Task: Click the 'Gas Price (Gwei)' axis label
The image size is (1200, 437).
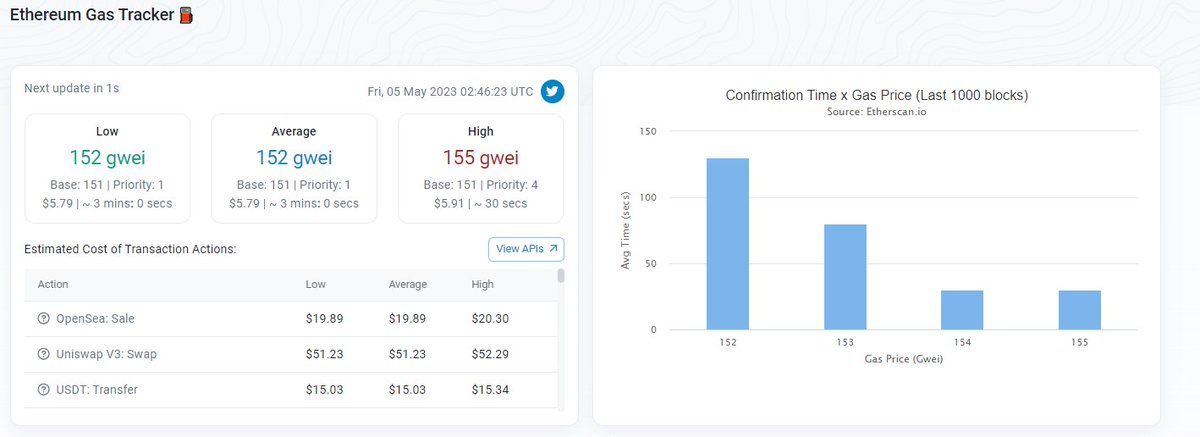Action: coord(904,360)
